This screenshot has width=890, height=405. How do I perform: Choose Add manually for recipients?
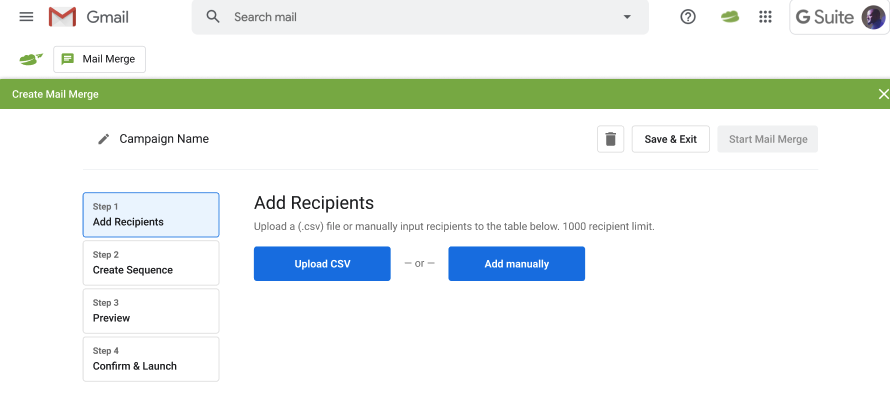point(516,264)
